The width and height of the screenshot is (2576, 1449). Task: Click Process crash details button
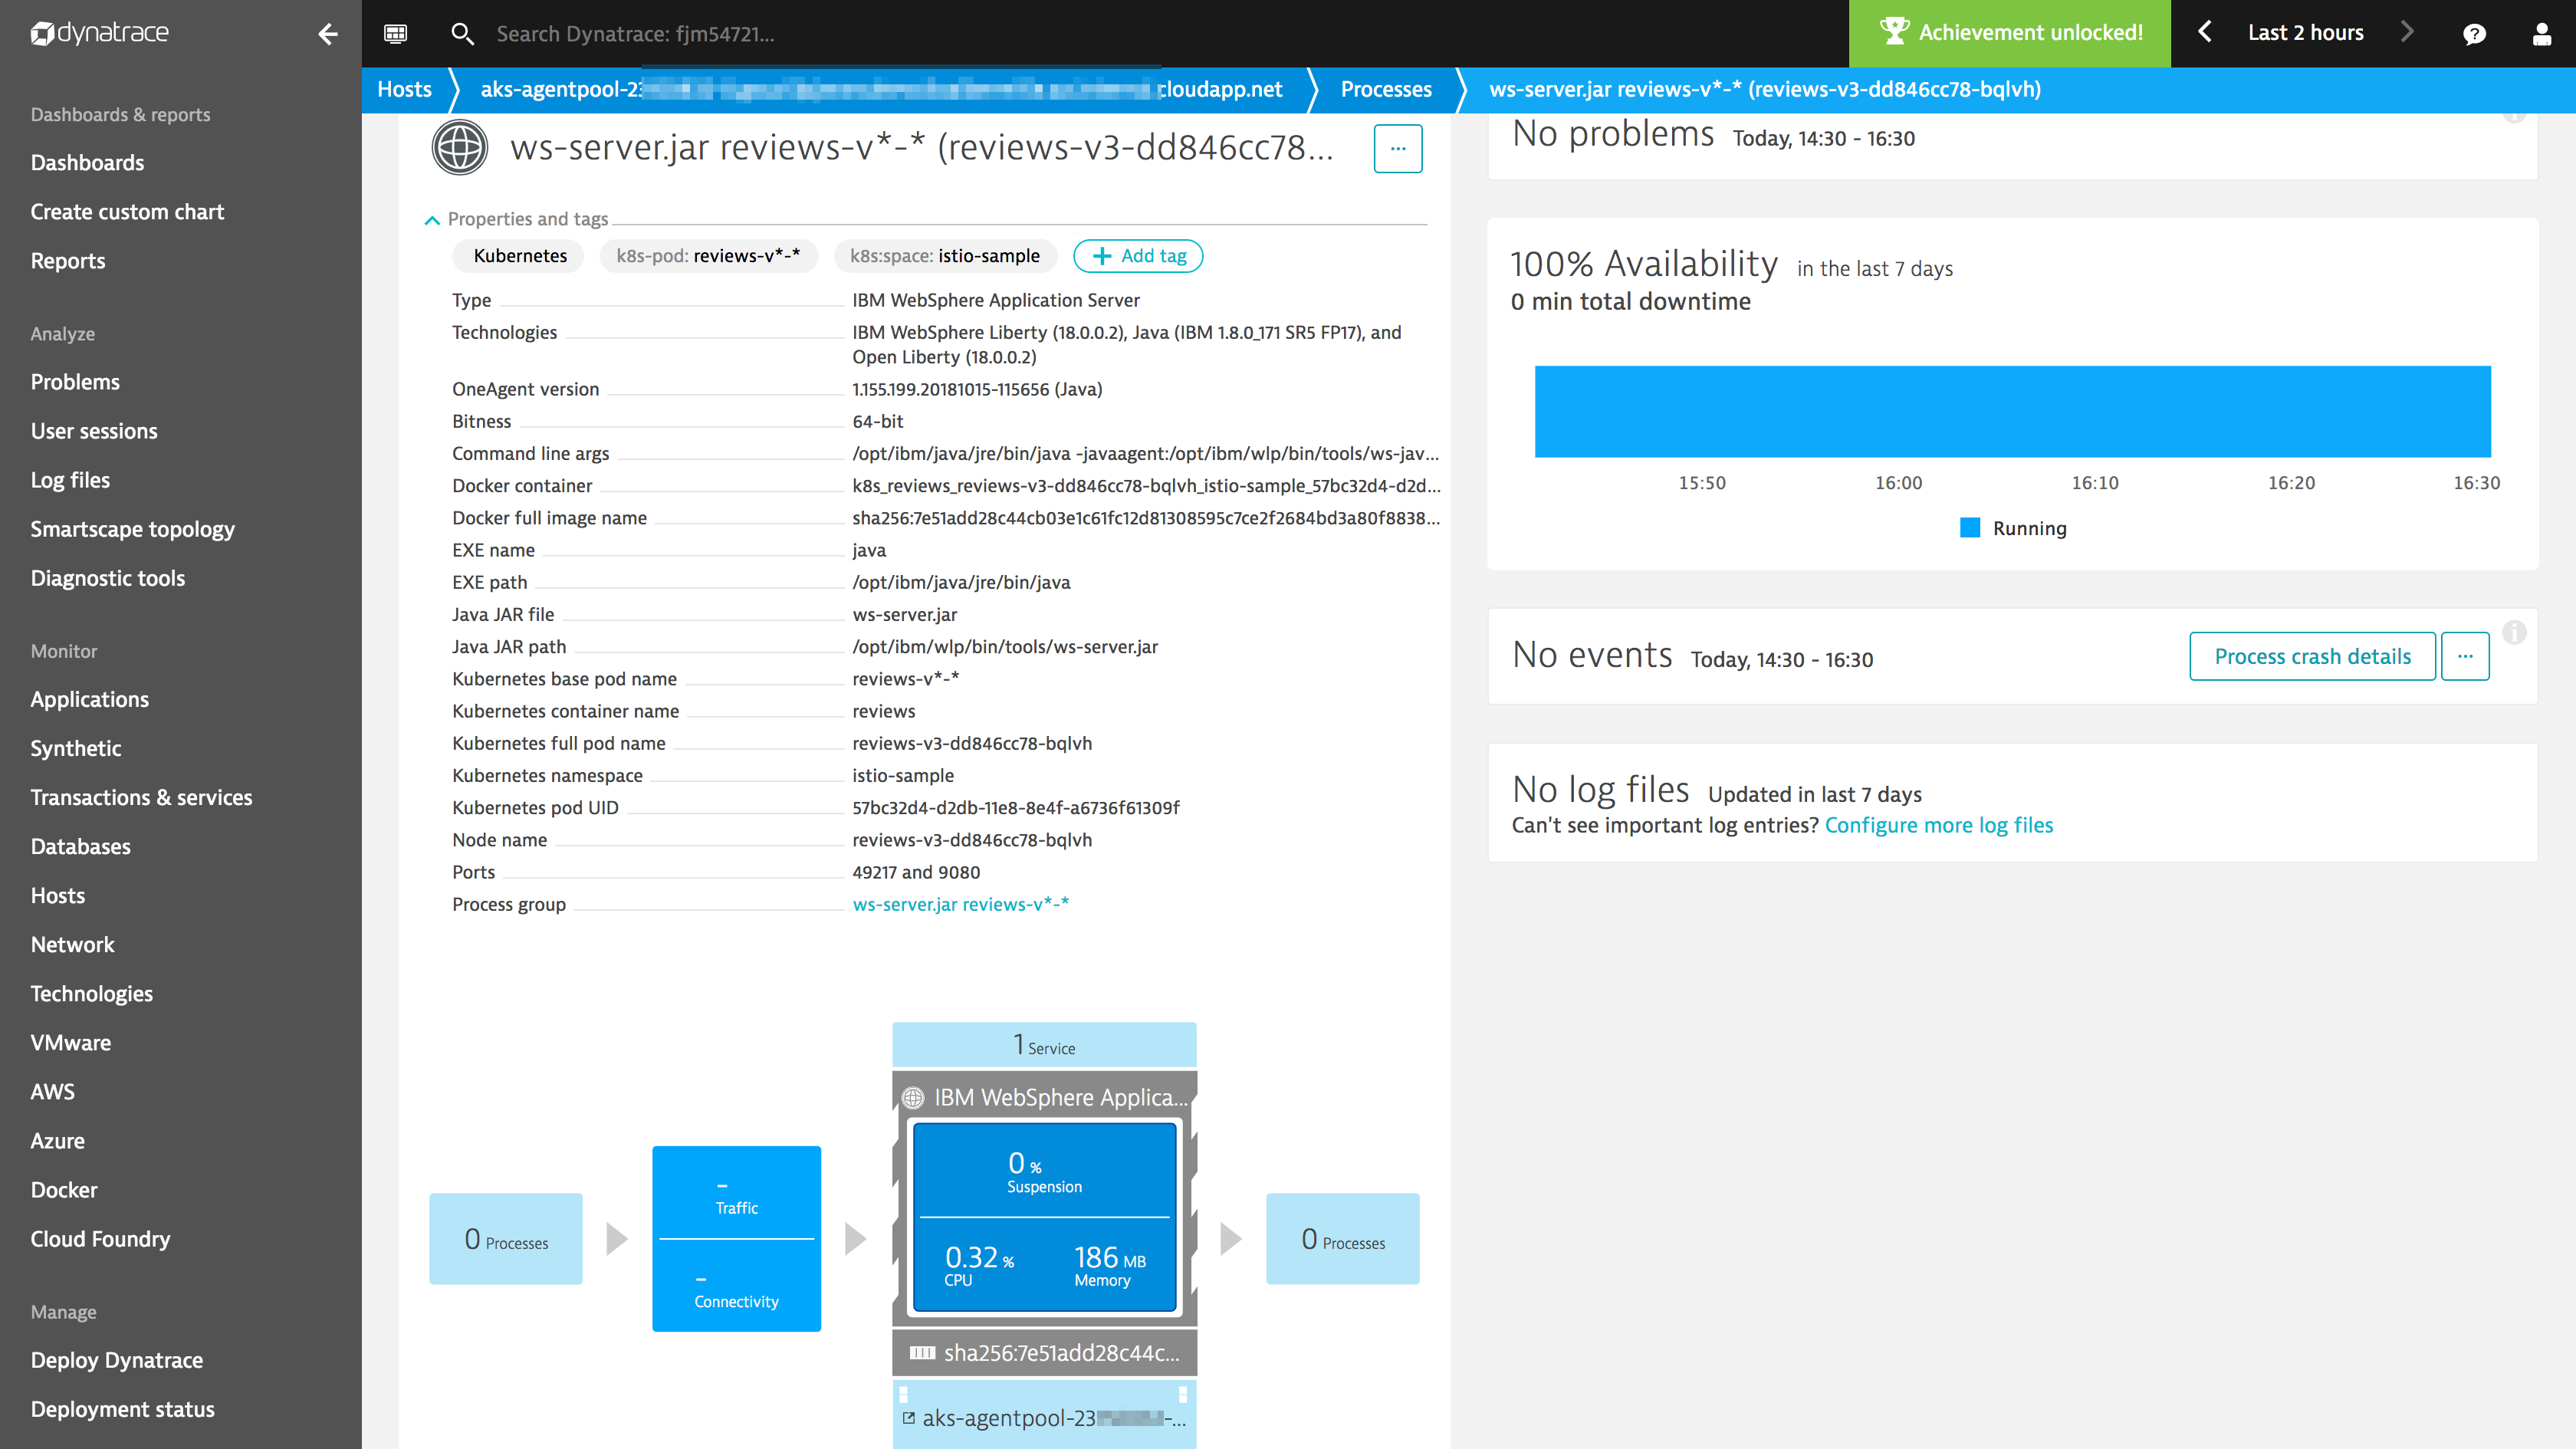pos(2312,656)
